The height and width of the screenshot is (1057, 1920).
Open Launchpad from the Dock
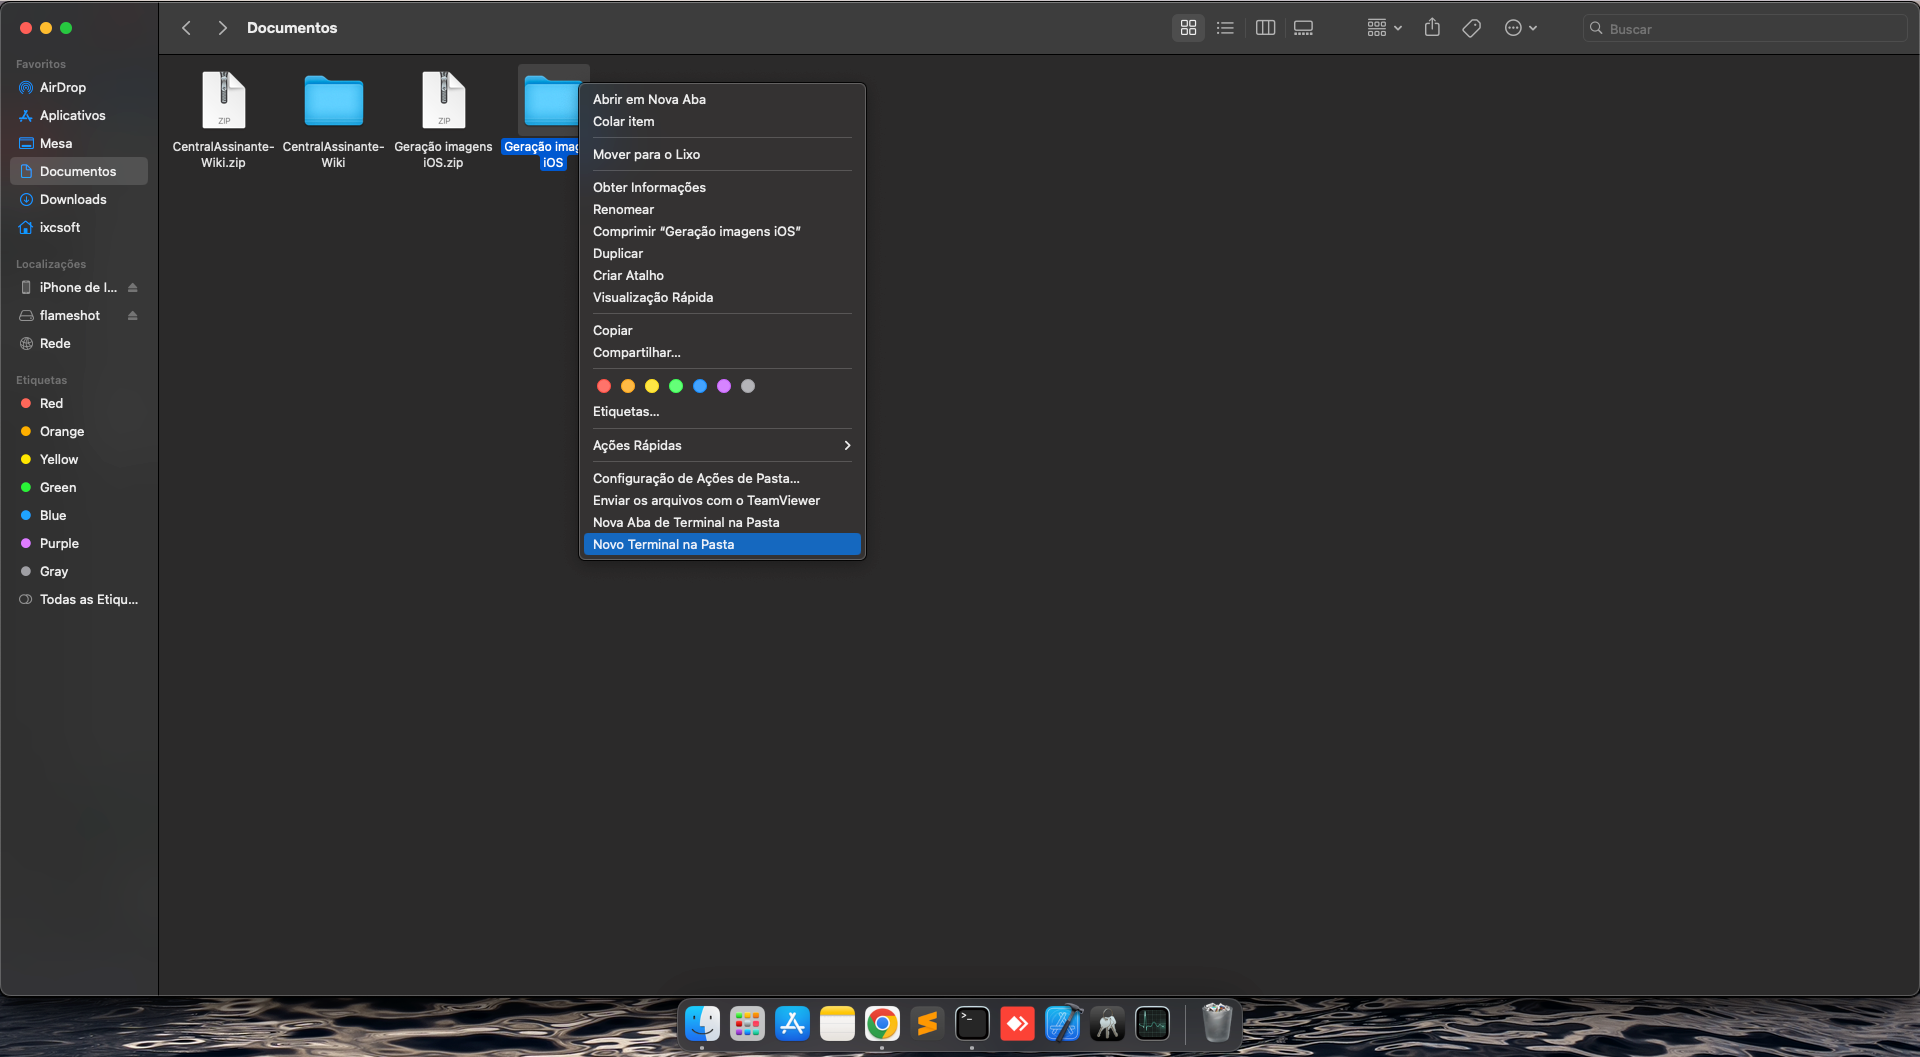tap(747, 1024)
